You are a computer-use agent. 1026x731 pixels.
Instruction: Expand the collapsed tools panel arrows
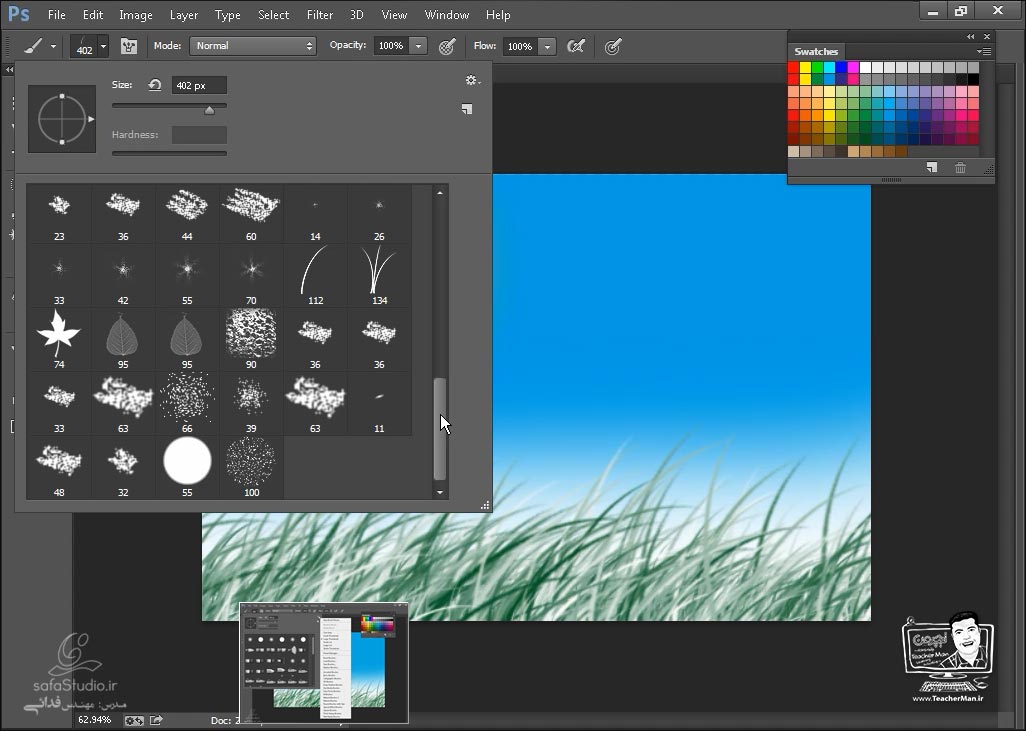pyautogui.click(x=9, y=69)
